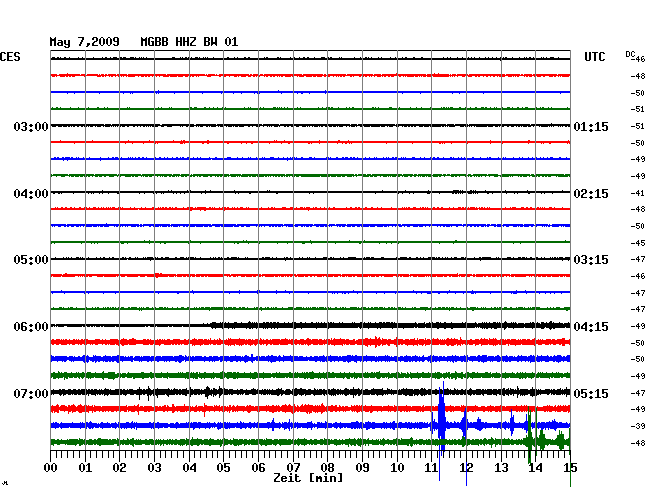This screenshot has height=494, width=650.
Task: Click the '02' minute axis label
Action: pos(119,467)
